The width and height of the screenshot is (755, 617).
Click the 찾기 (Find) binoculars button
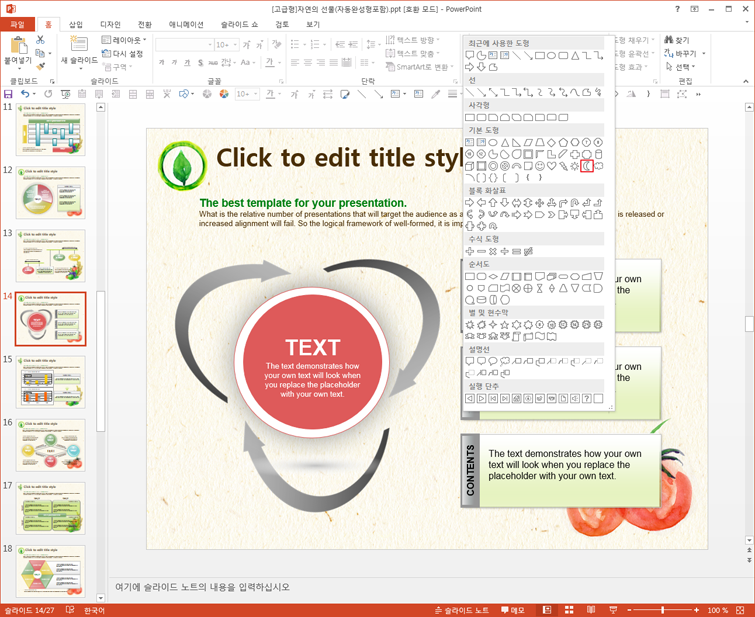click(677, 40)
